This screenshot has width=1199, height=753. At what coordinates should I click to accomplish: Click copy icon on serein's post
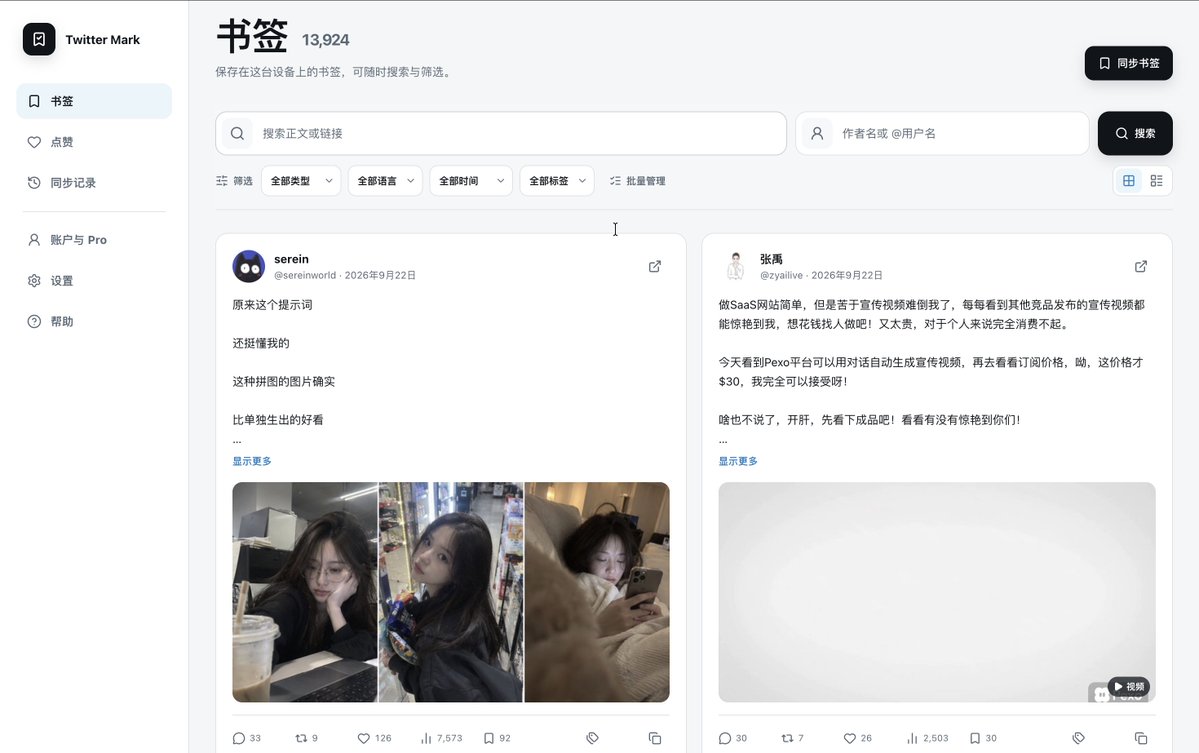point(655,738)
